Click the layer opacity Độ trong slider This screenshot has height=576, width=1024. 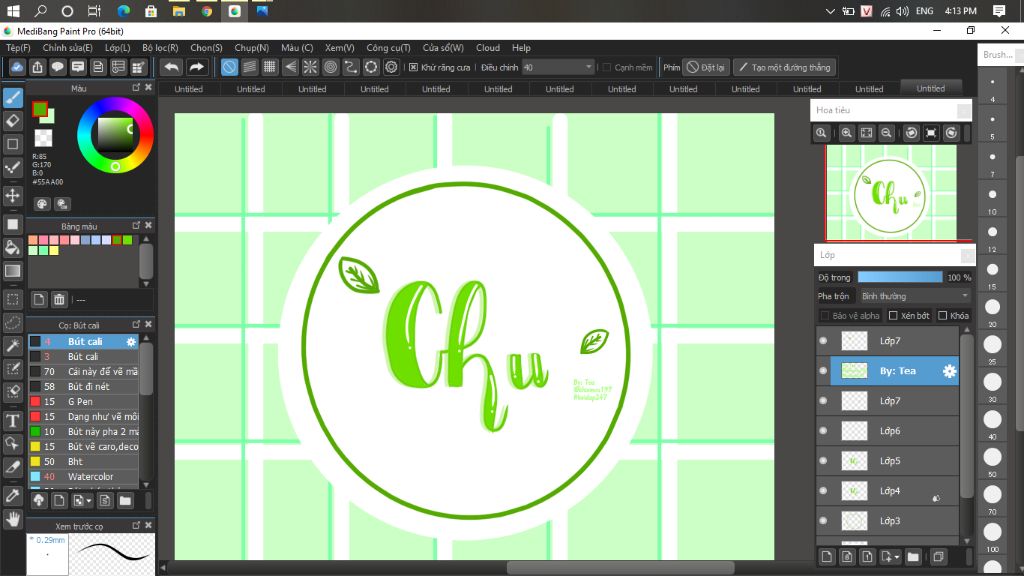click(x=900, y=278)
